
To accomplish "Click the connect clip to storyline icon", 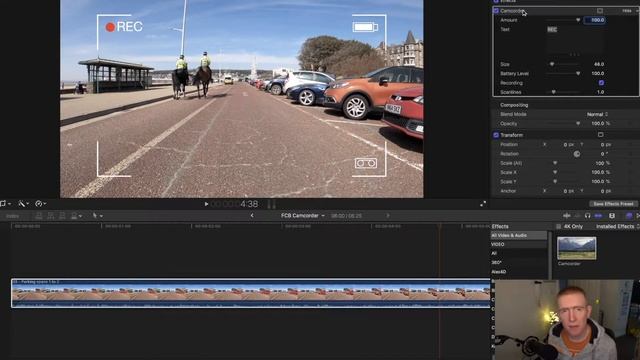I will click(x=39, y=216).
